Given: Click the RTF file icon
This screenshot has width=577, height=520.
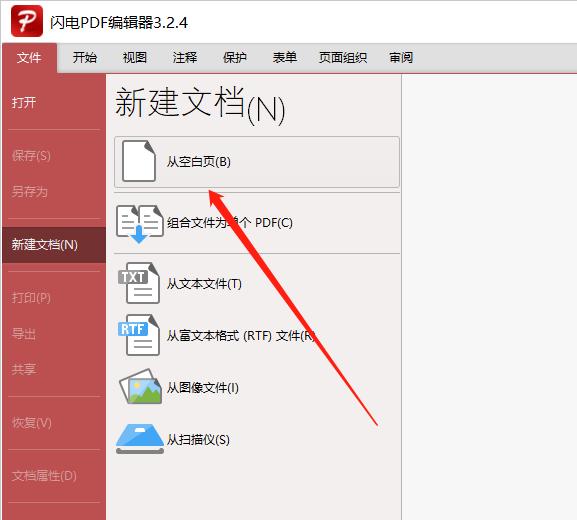Looking at the screenshot, I should point(139,335).
